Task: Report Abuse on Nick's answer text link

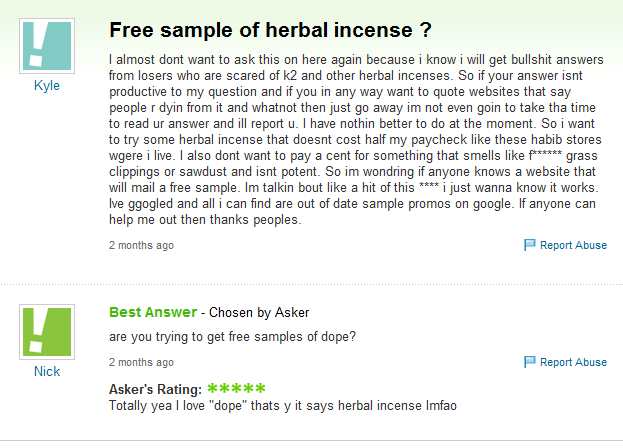Action: click(x=573, y=362)
